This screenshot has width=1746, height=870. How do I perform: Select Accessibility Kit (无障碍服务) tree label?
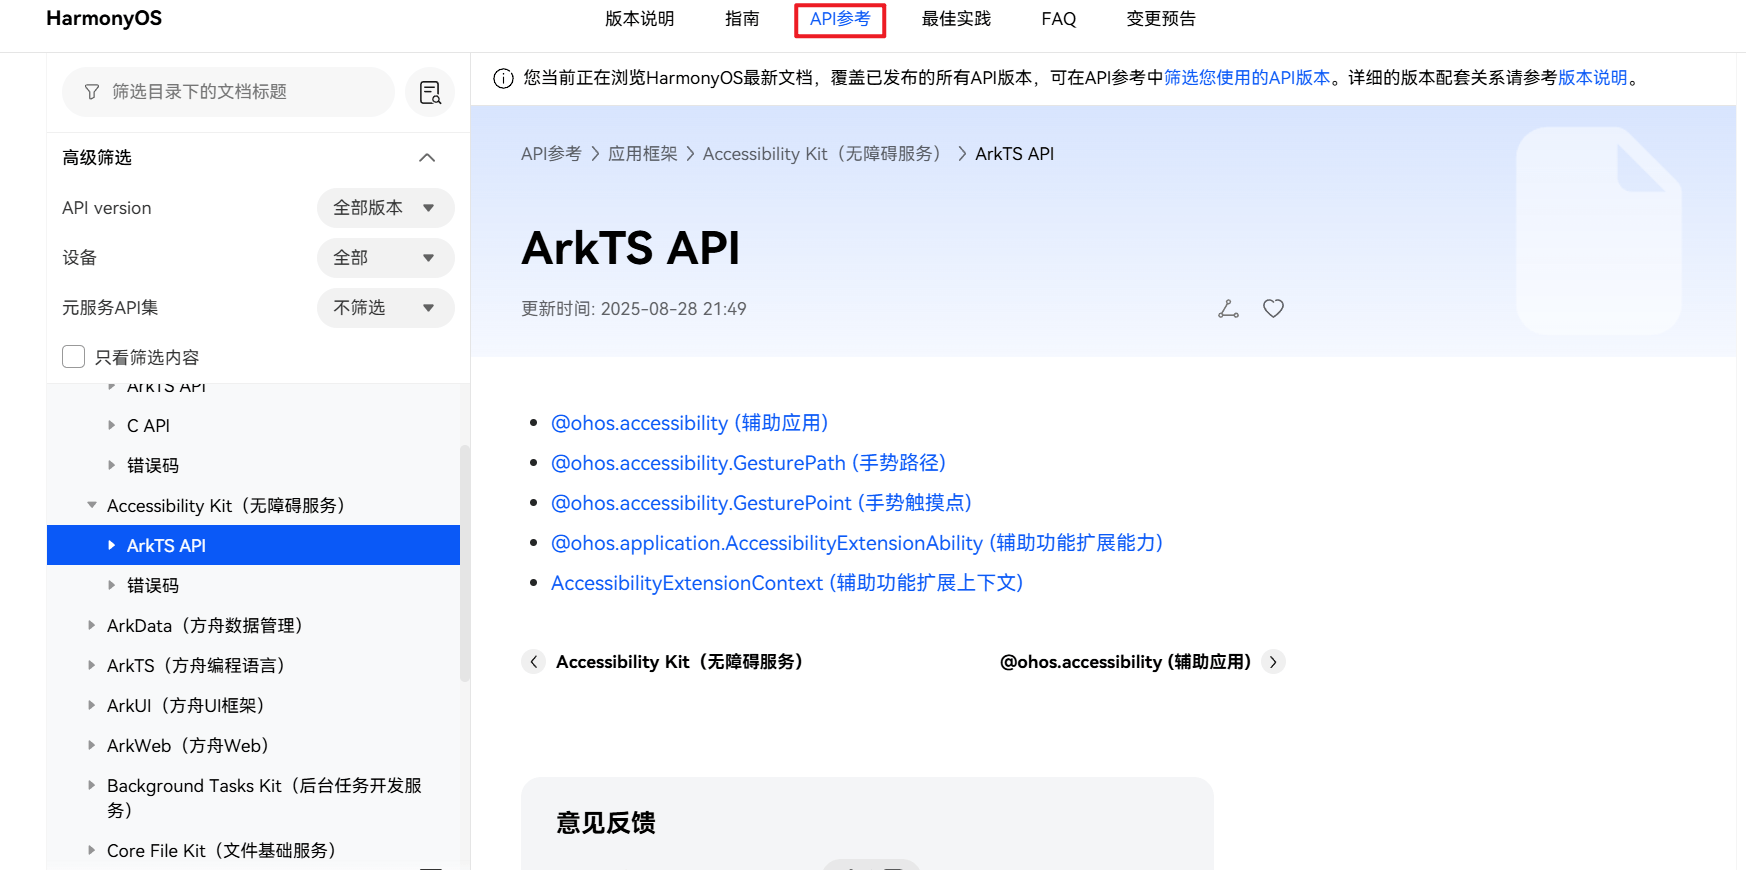coord(226,506)
